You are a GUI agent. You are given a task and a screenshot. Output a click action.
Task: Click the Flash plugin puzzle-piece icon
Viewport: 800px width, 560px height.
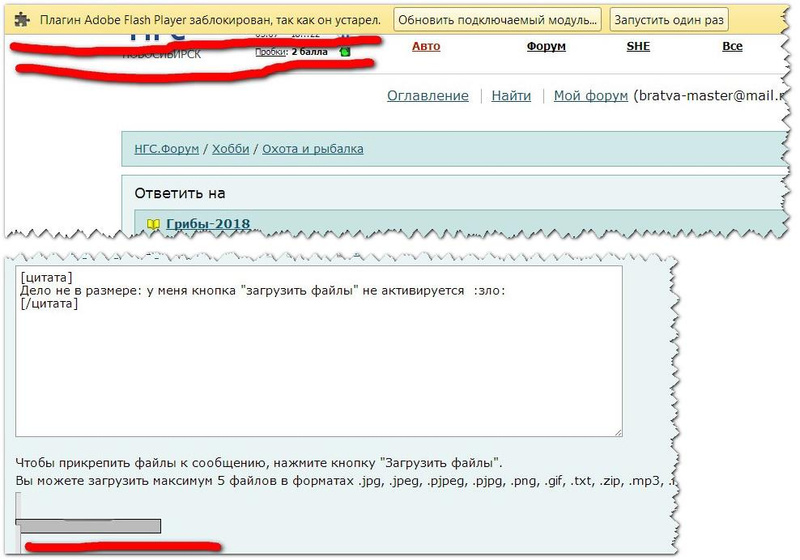[x=22, y=20]
